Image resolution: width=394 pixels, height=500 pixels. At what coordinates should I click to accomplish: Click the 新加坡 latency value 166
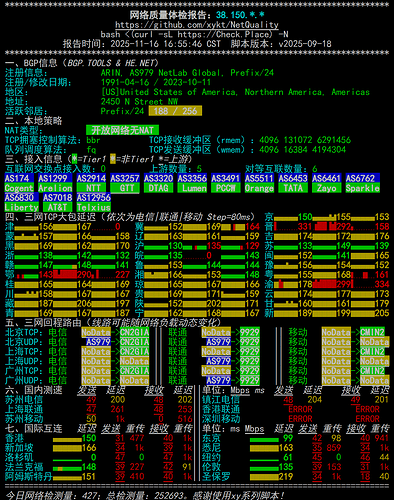pyautogui.click(x=89, y=448)
